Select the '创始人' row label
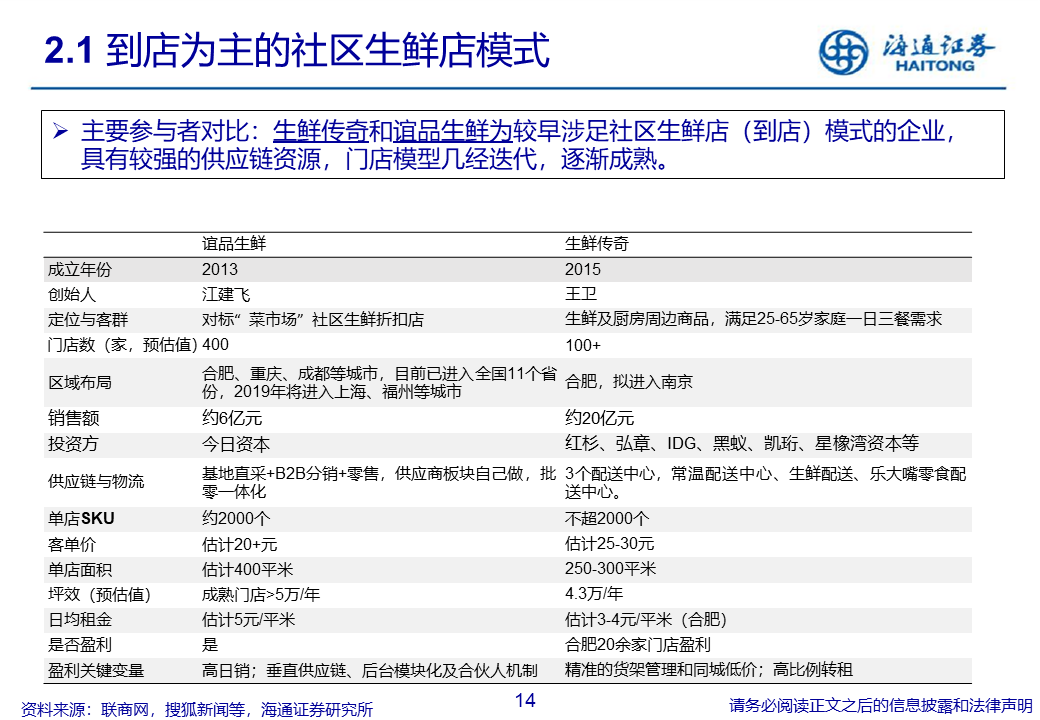Viewport: 1040px width, 720px height. (72, 294)
